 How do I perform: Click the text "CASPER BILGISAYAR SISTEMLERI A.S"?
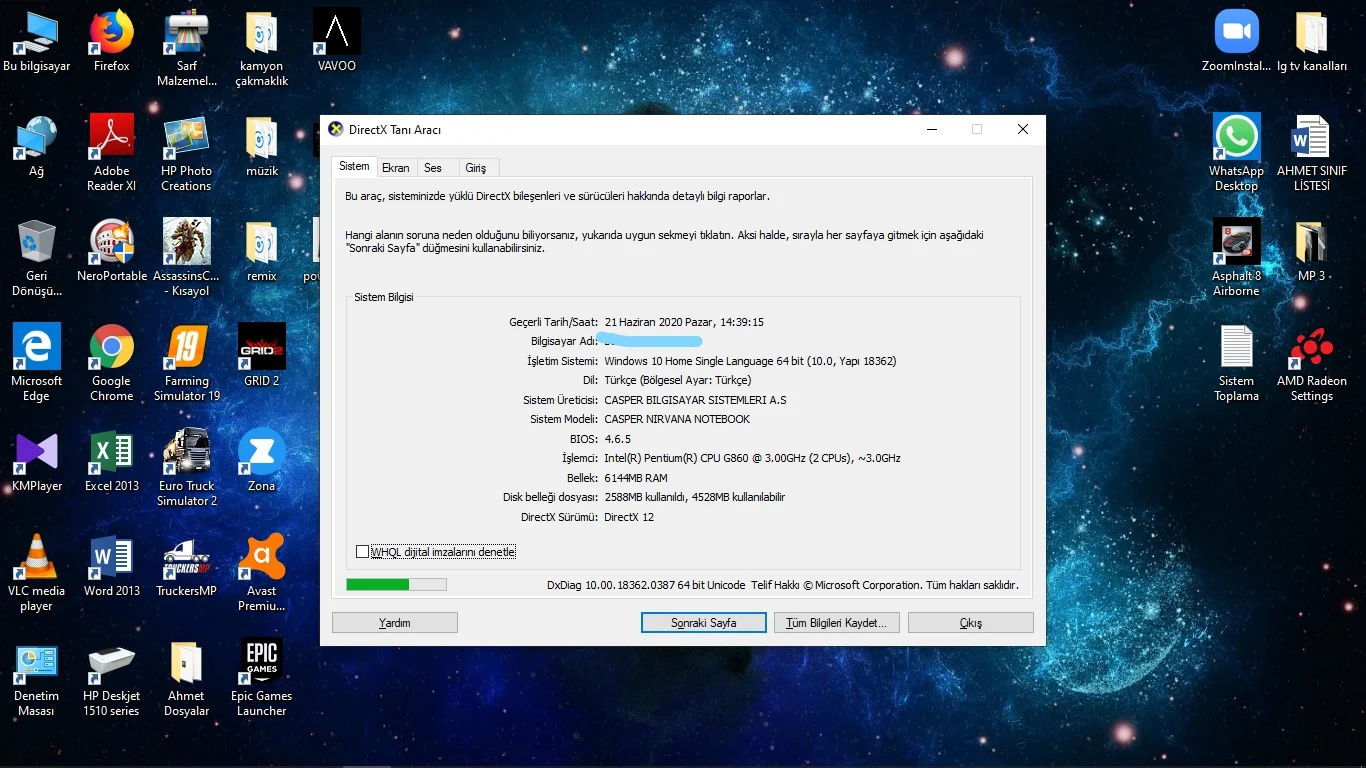[696, 400]
